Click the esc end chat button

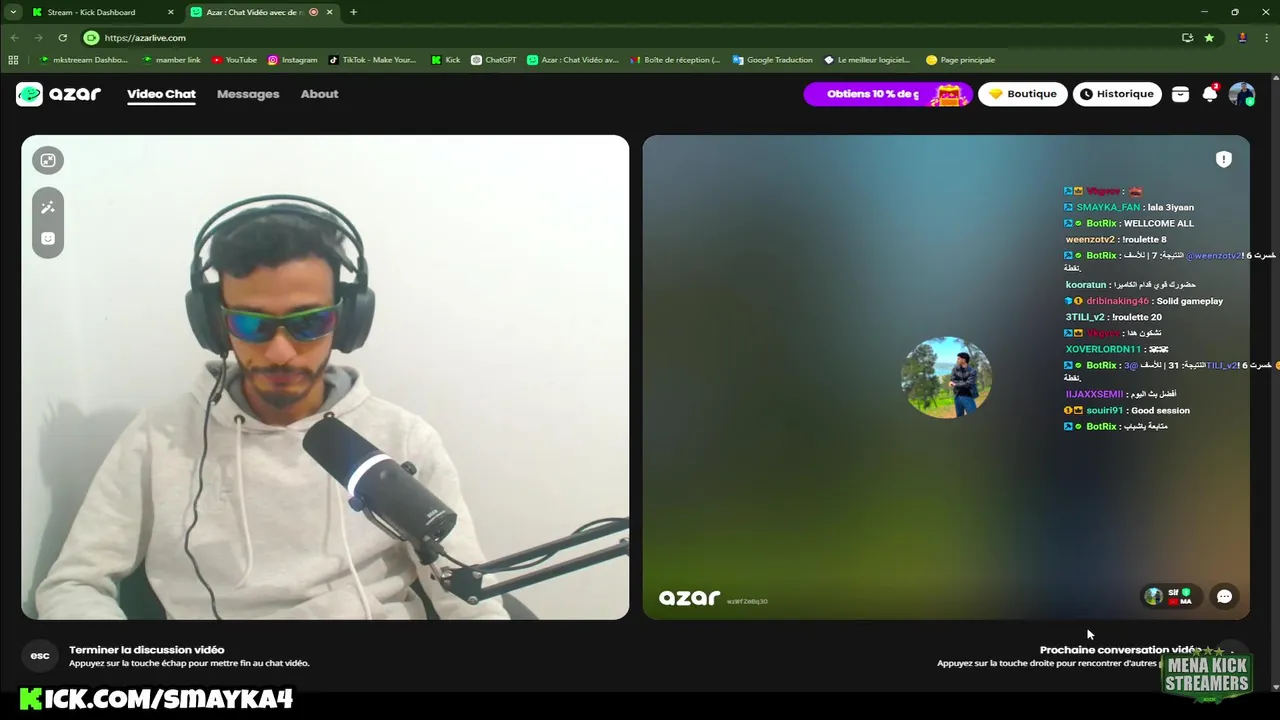click(40, 656)
